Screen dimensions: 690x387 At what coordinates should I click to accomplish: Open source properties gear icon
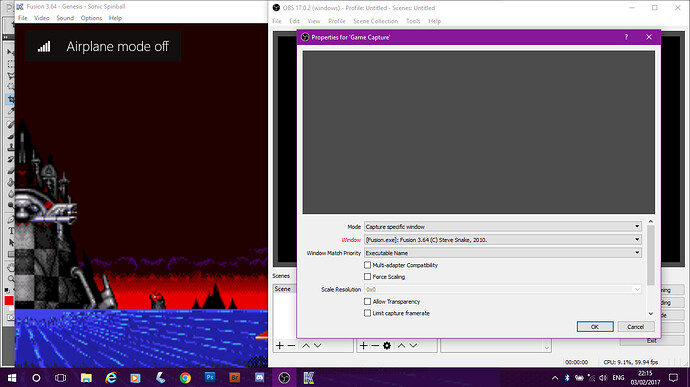[x=387, y=346]
